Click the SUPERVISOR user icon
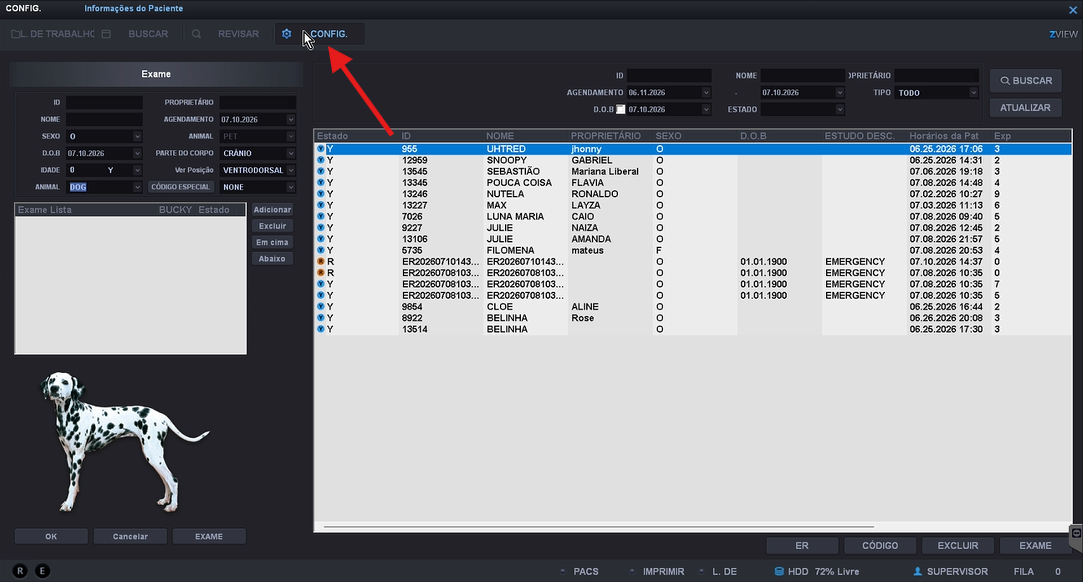The height and width of the screenshot is (582, 1083). click(x=917, y=572)
